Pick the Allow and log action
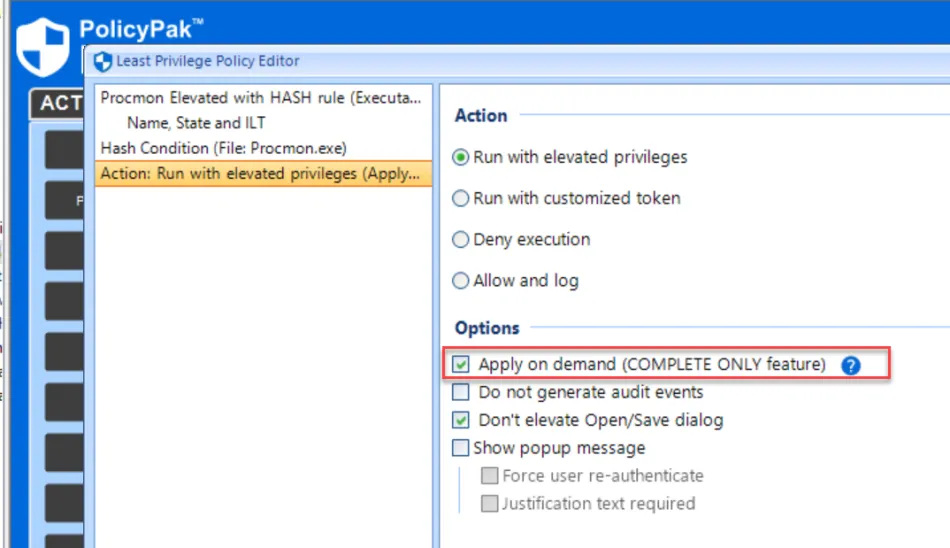Viewport: 950px width, 548px height. tap(461, 281)
